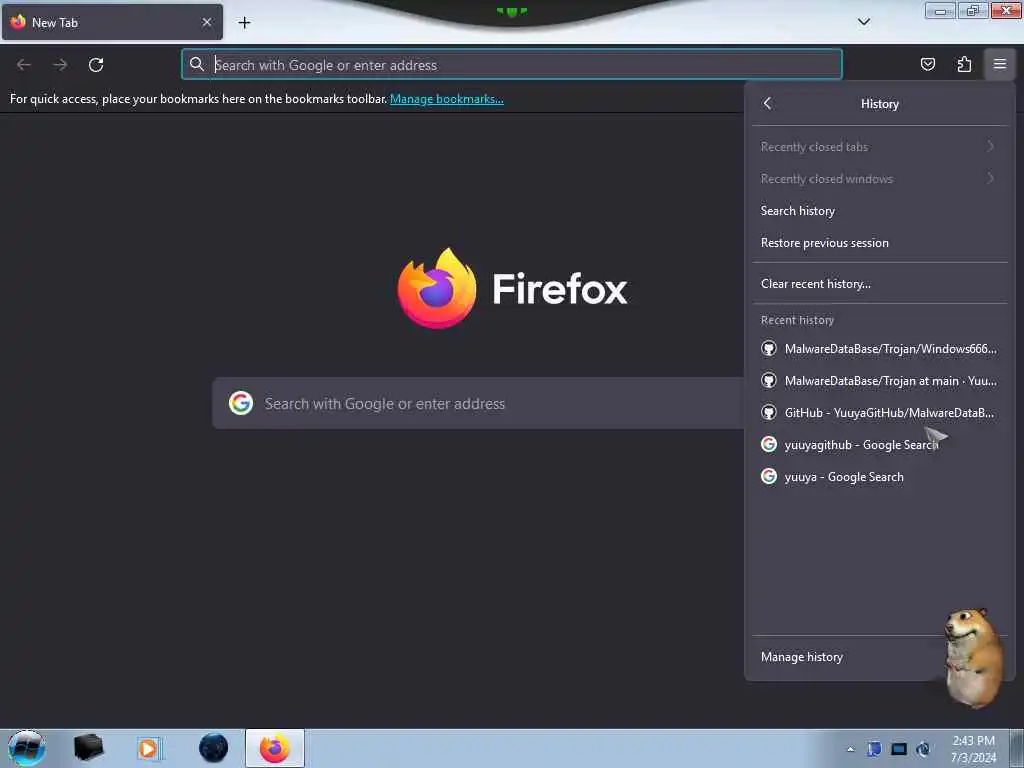Go back from History panel
Viewport: 1024px width, 768px height.
coord(767,103)
